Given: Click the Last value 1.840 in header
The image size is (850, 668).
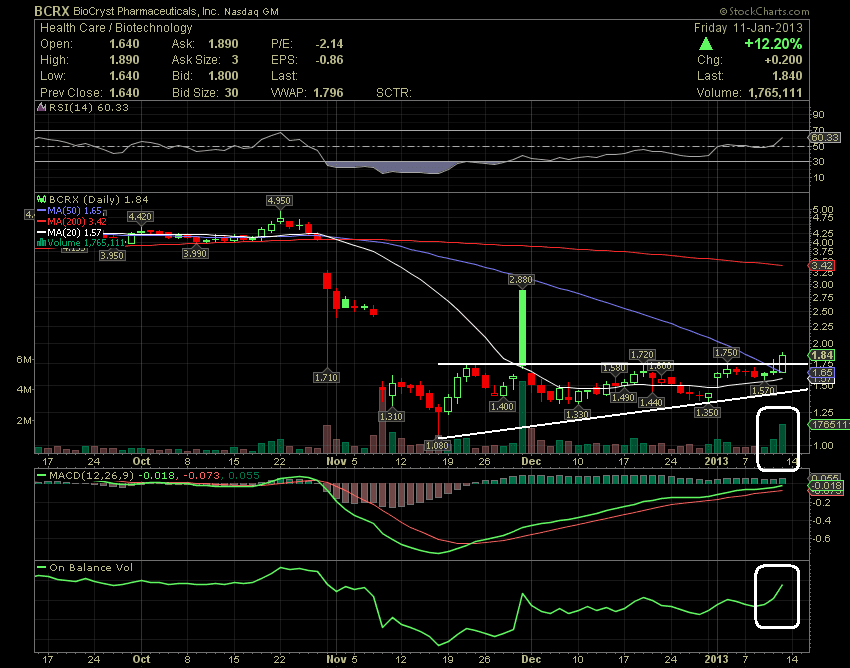Looking at the screenshot, I should (x=787, y=76).
